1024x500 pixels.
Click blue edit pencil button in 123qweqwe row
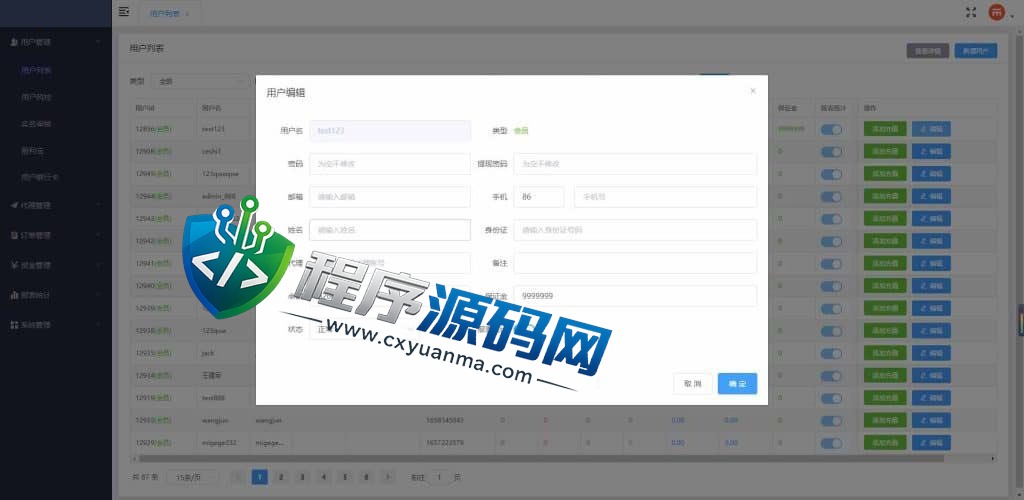(931, 174)
